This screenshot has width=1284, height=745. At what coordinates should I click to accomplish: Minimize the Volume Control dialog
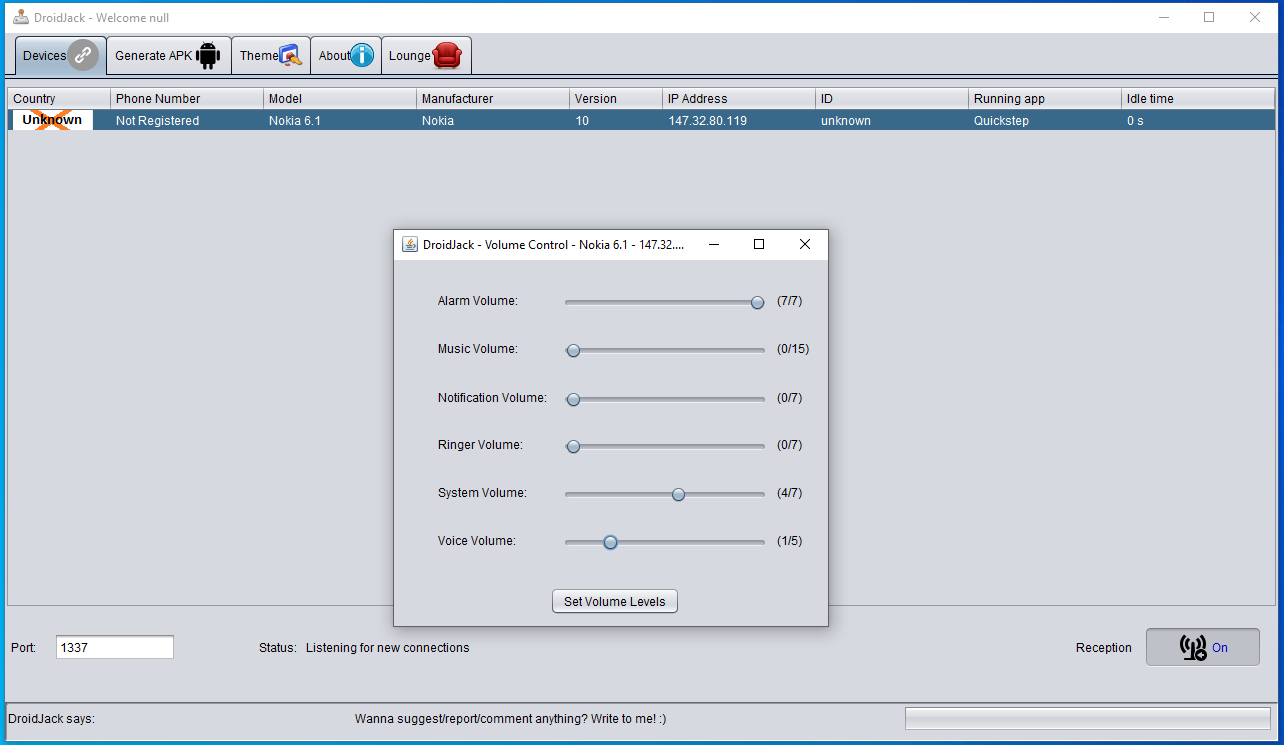(714, 244)
